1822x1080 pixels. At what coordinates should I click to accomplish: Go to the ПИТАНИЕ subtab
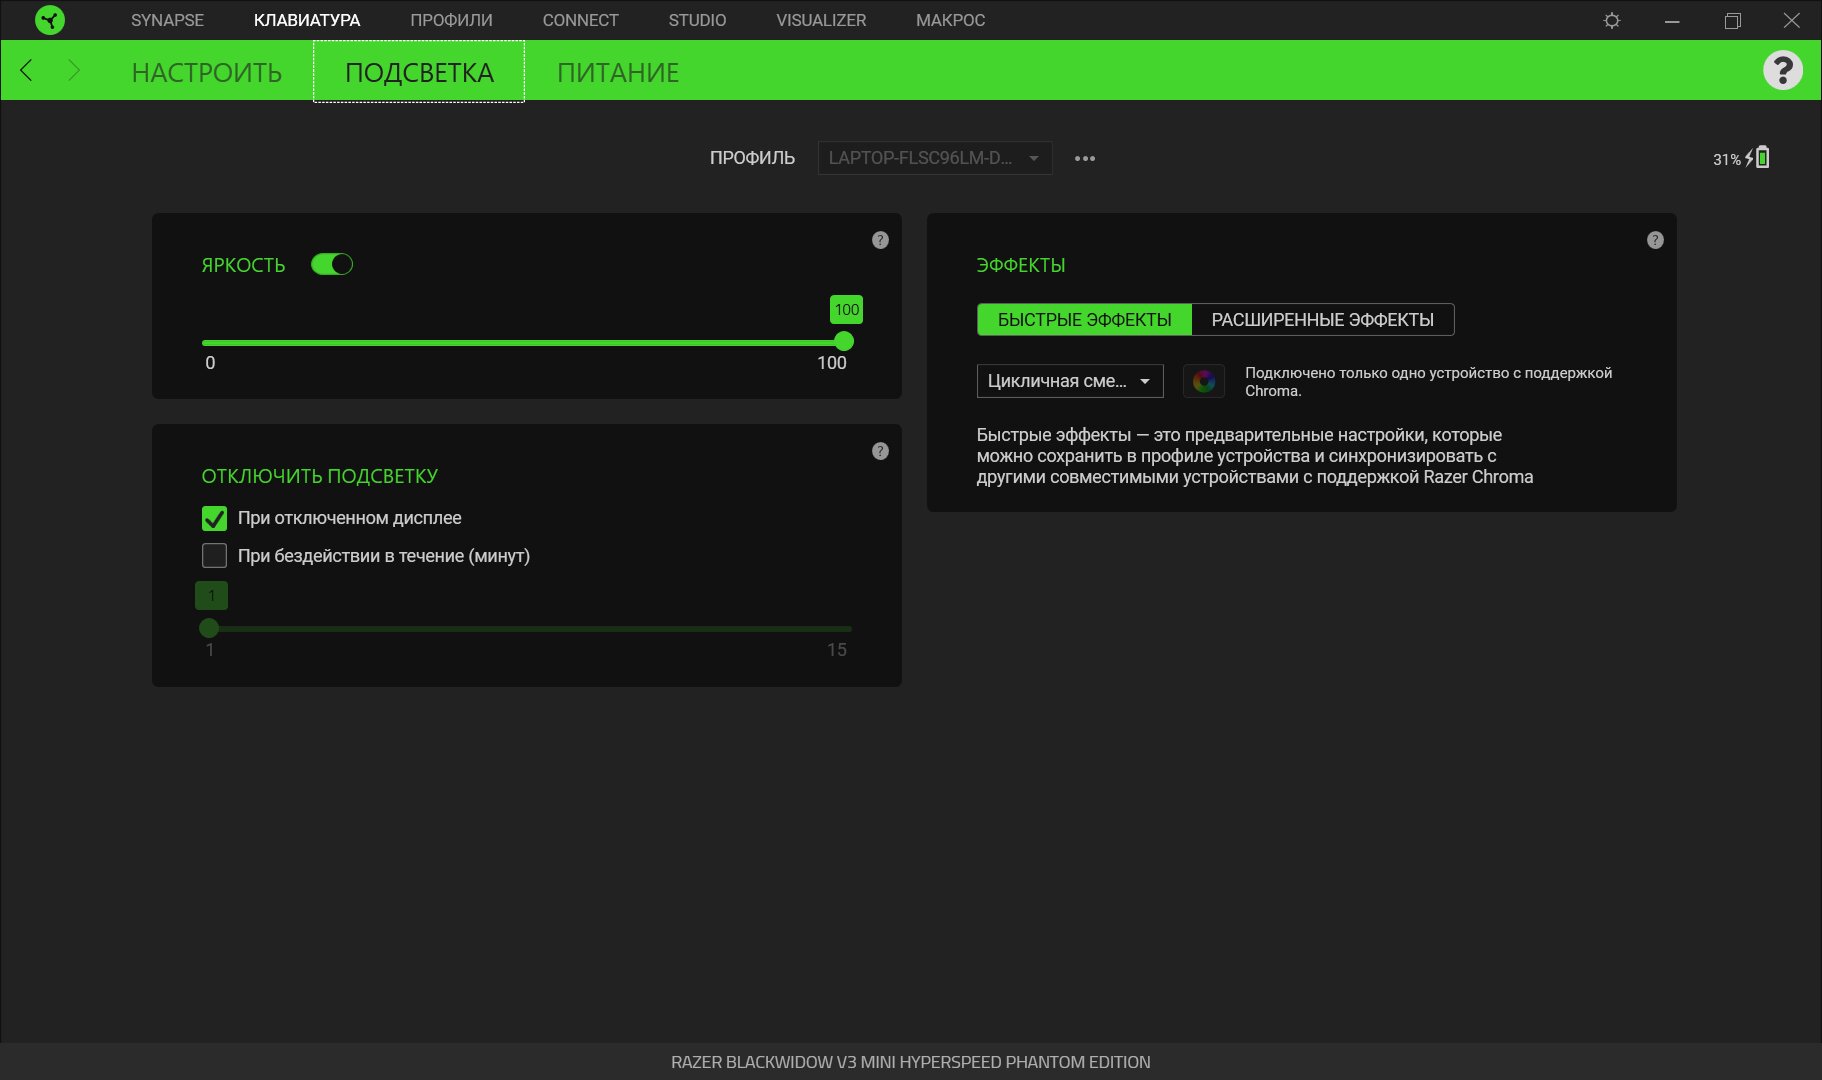pyautogui.click(x=618, y=72)
